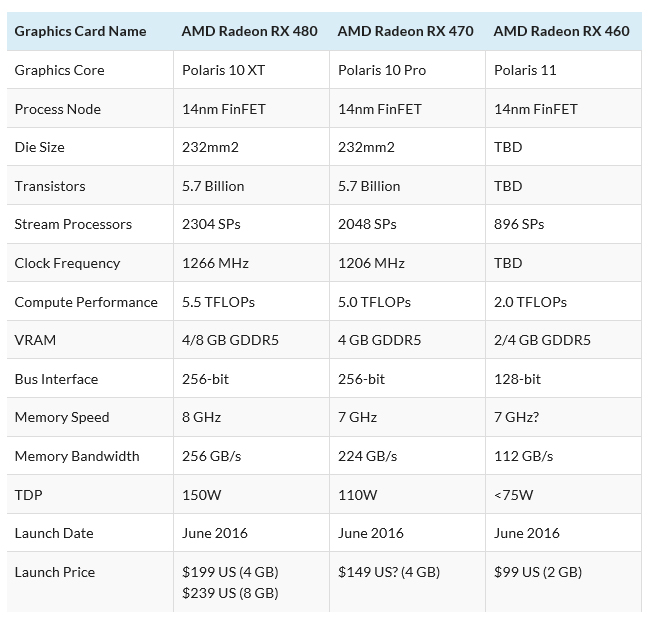The image size is (657, 626).
Task: Click the Graphics Card Name header cell
Action: pos(80,31)
